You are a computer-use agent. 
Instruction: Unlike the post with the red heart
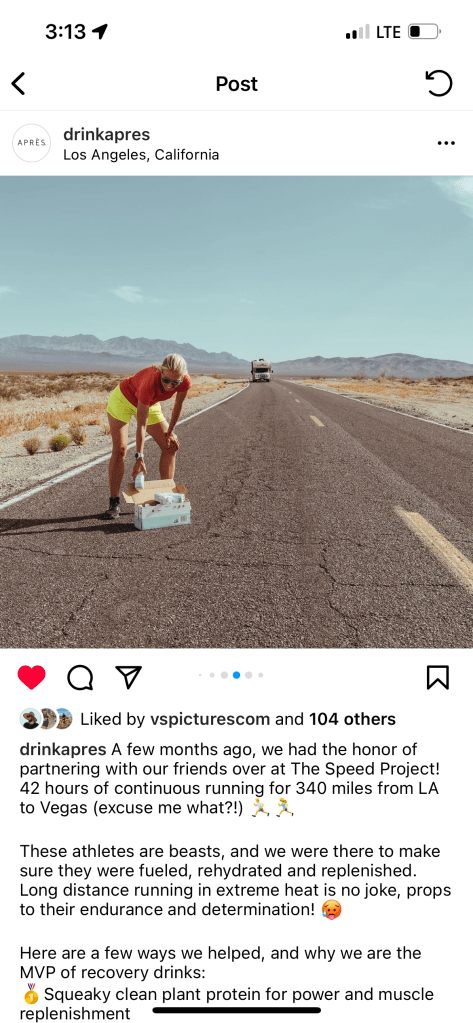tap(31, 677)
